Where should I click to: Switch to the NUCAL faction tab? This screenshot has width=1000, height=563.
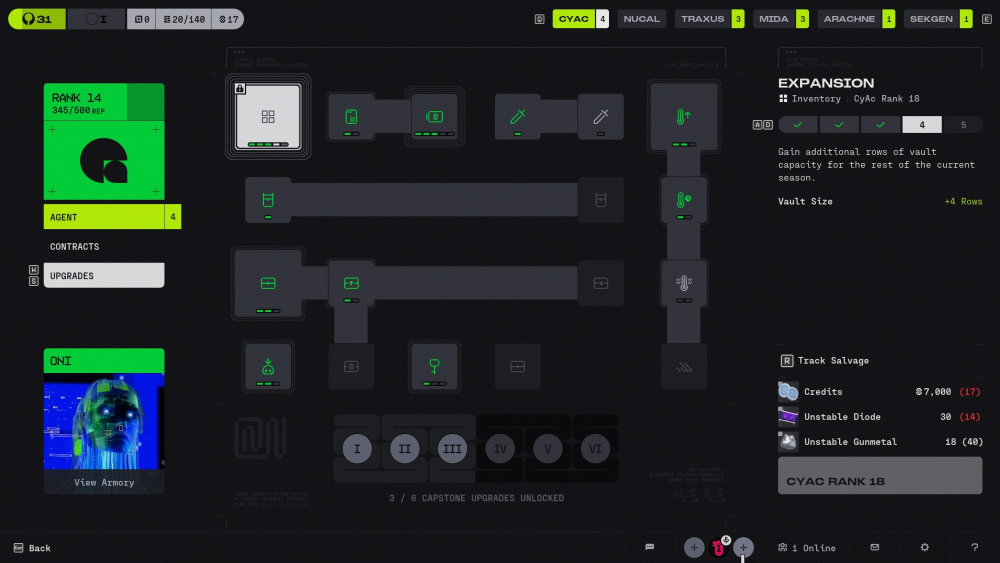(x=642, y=19)
